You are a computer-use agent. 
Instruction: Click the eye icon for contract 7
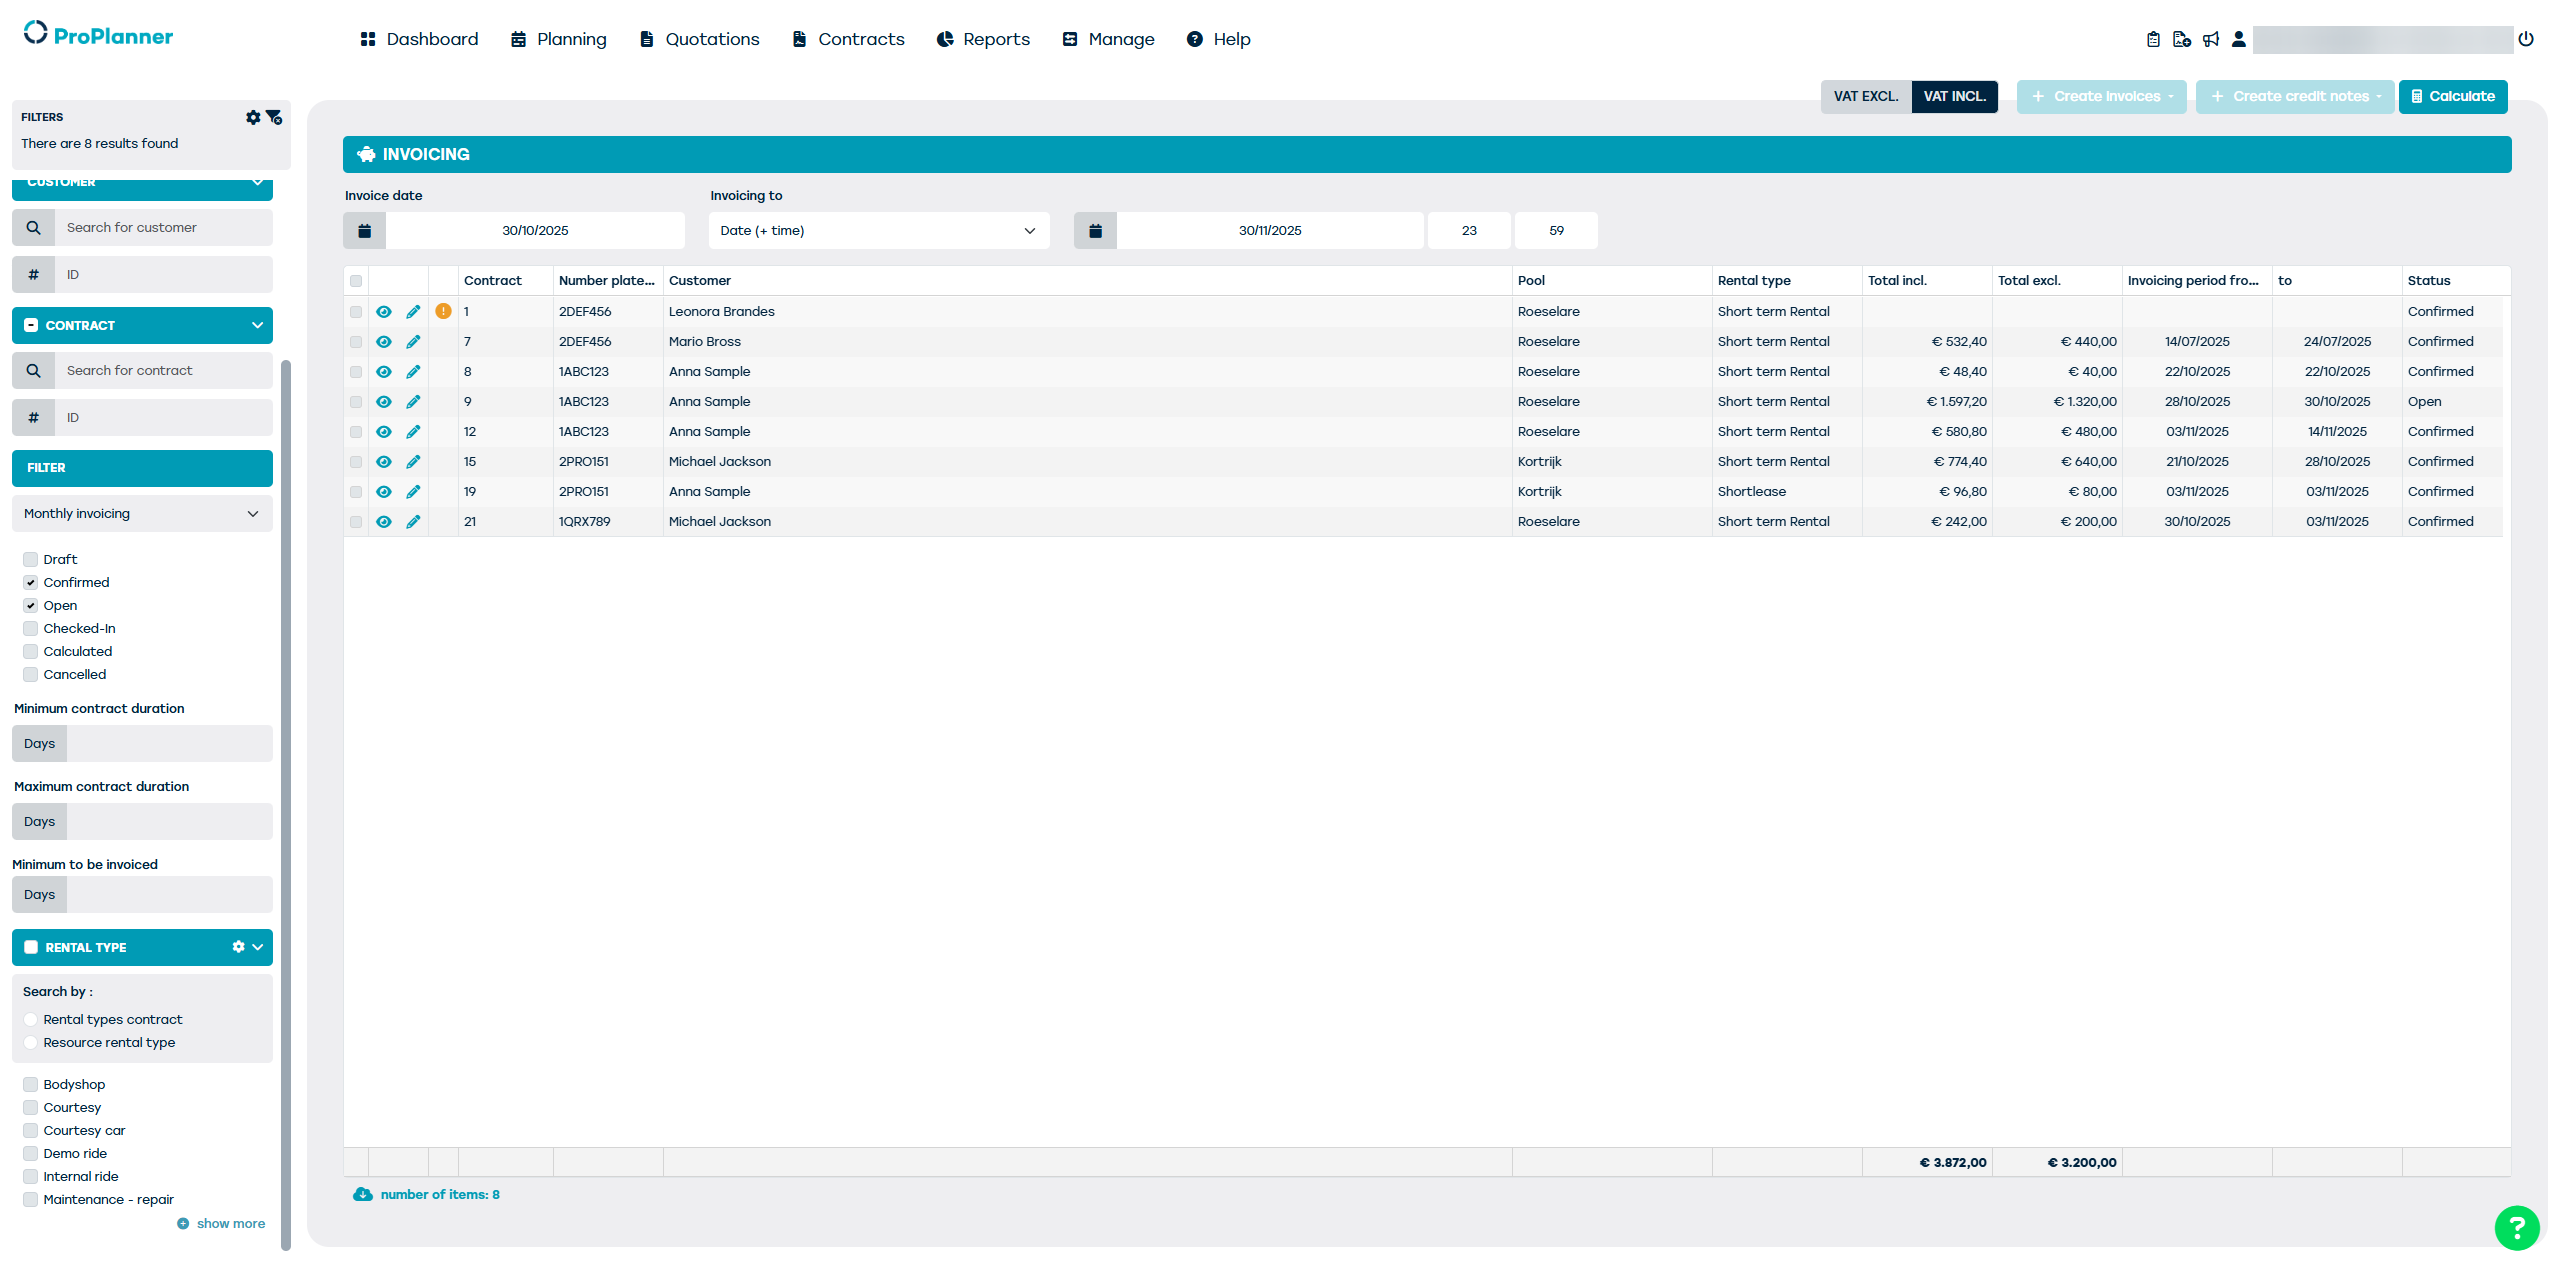(x=384, y=342)
